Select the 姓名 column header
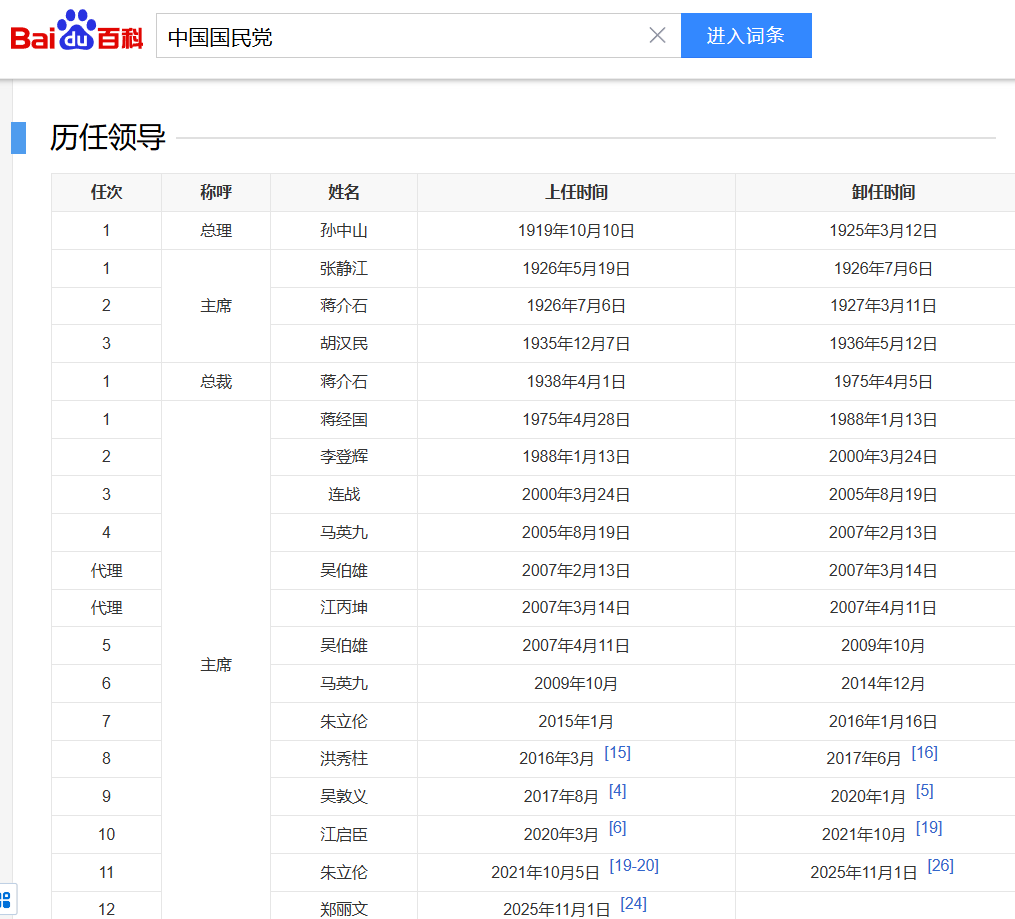This screenshot has width=1015, height=919. coord(343,192)
